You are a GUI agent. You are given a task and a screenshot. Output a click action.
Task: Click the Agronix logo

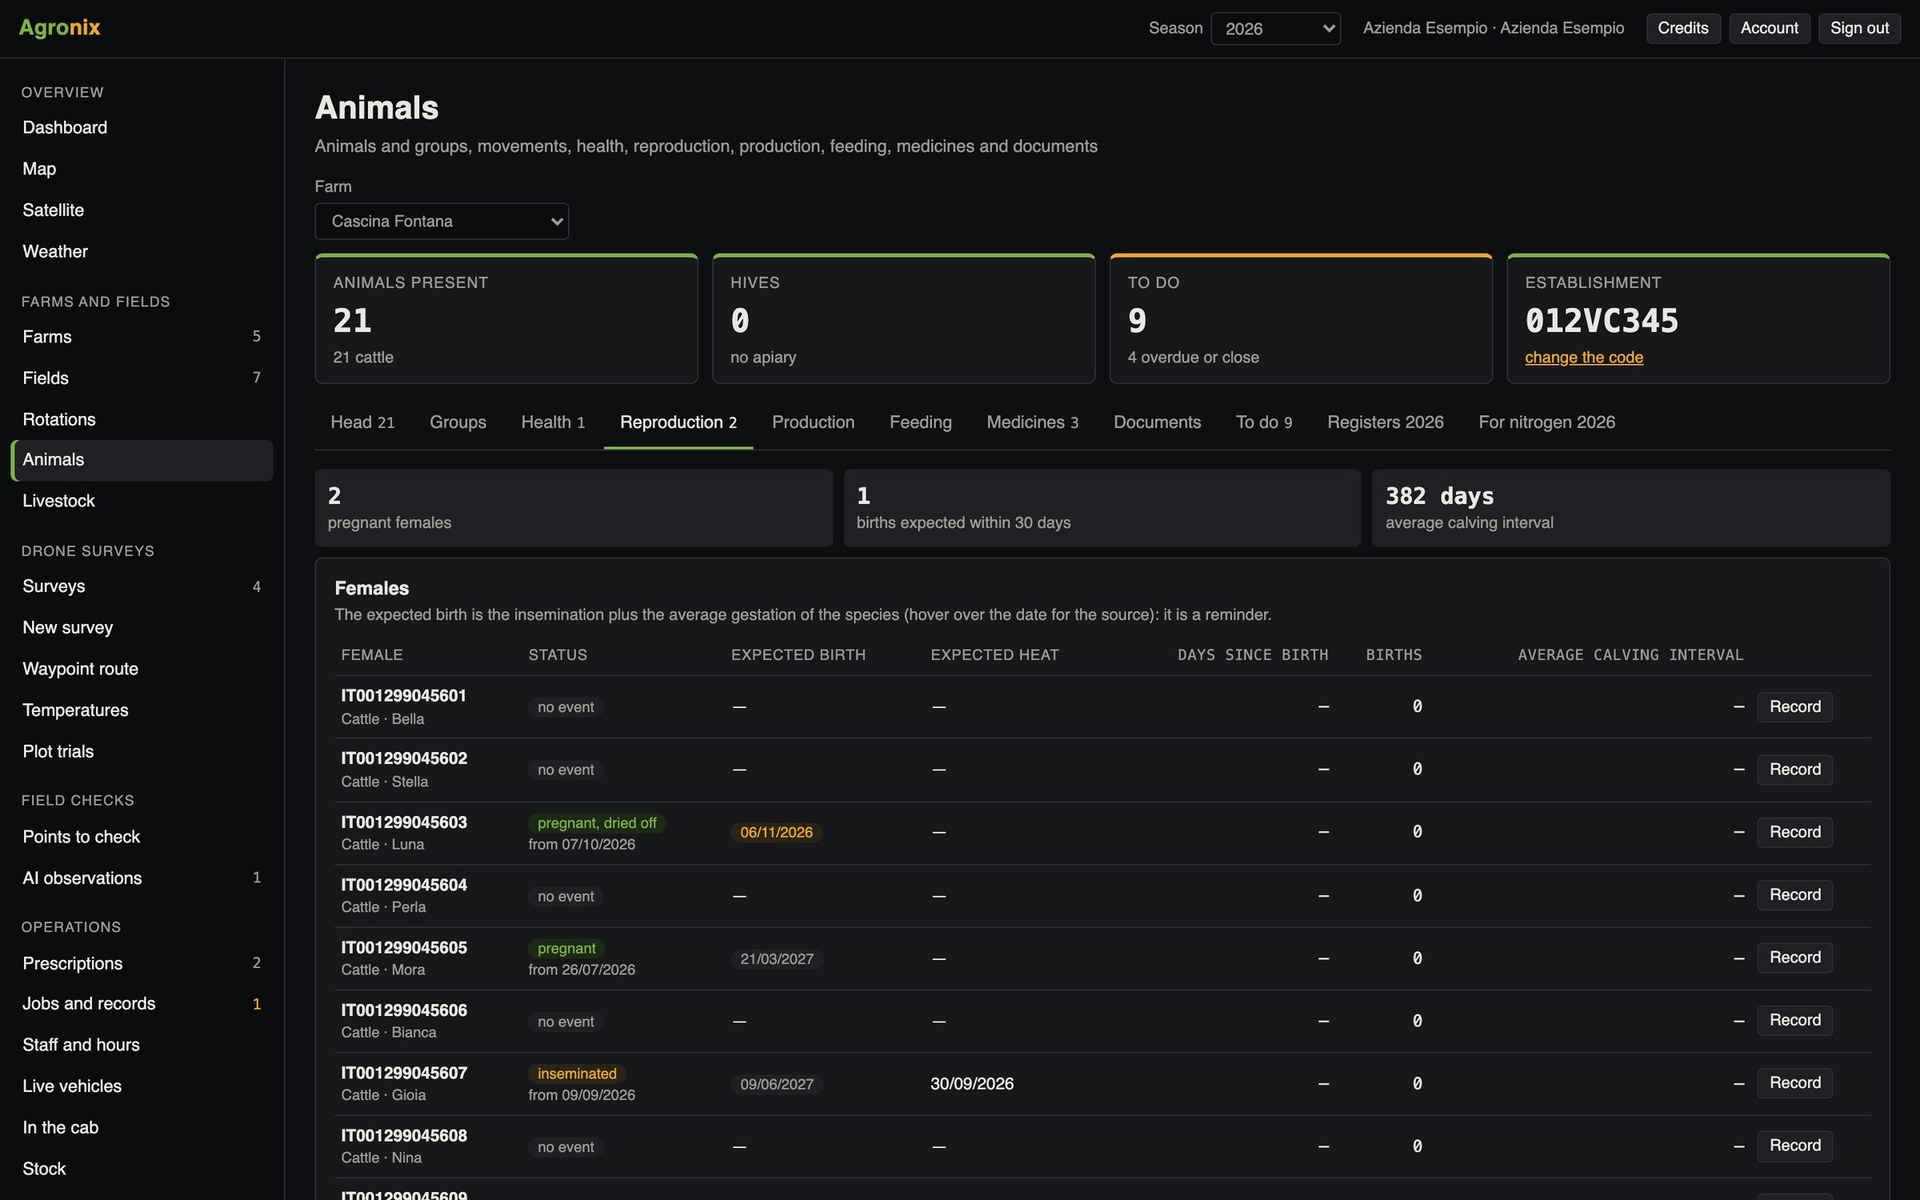point(60,27)
